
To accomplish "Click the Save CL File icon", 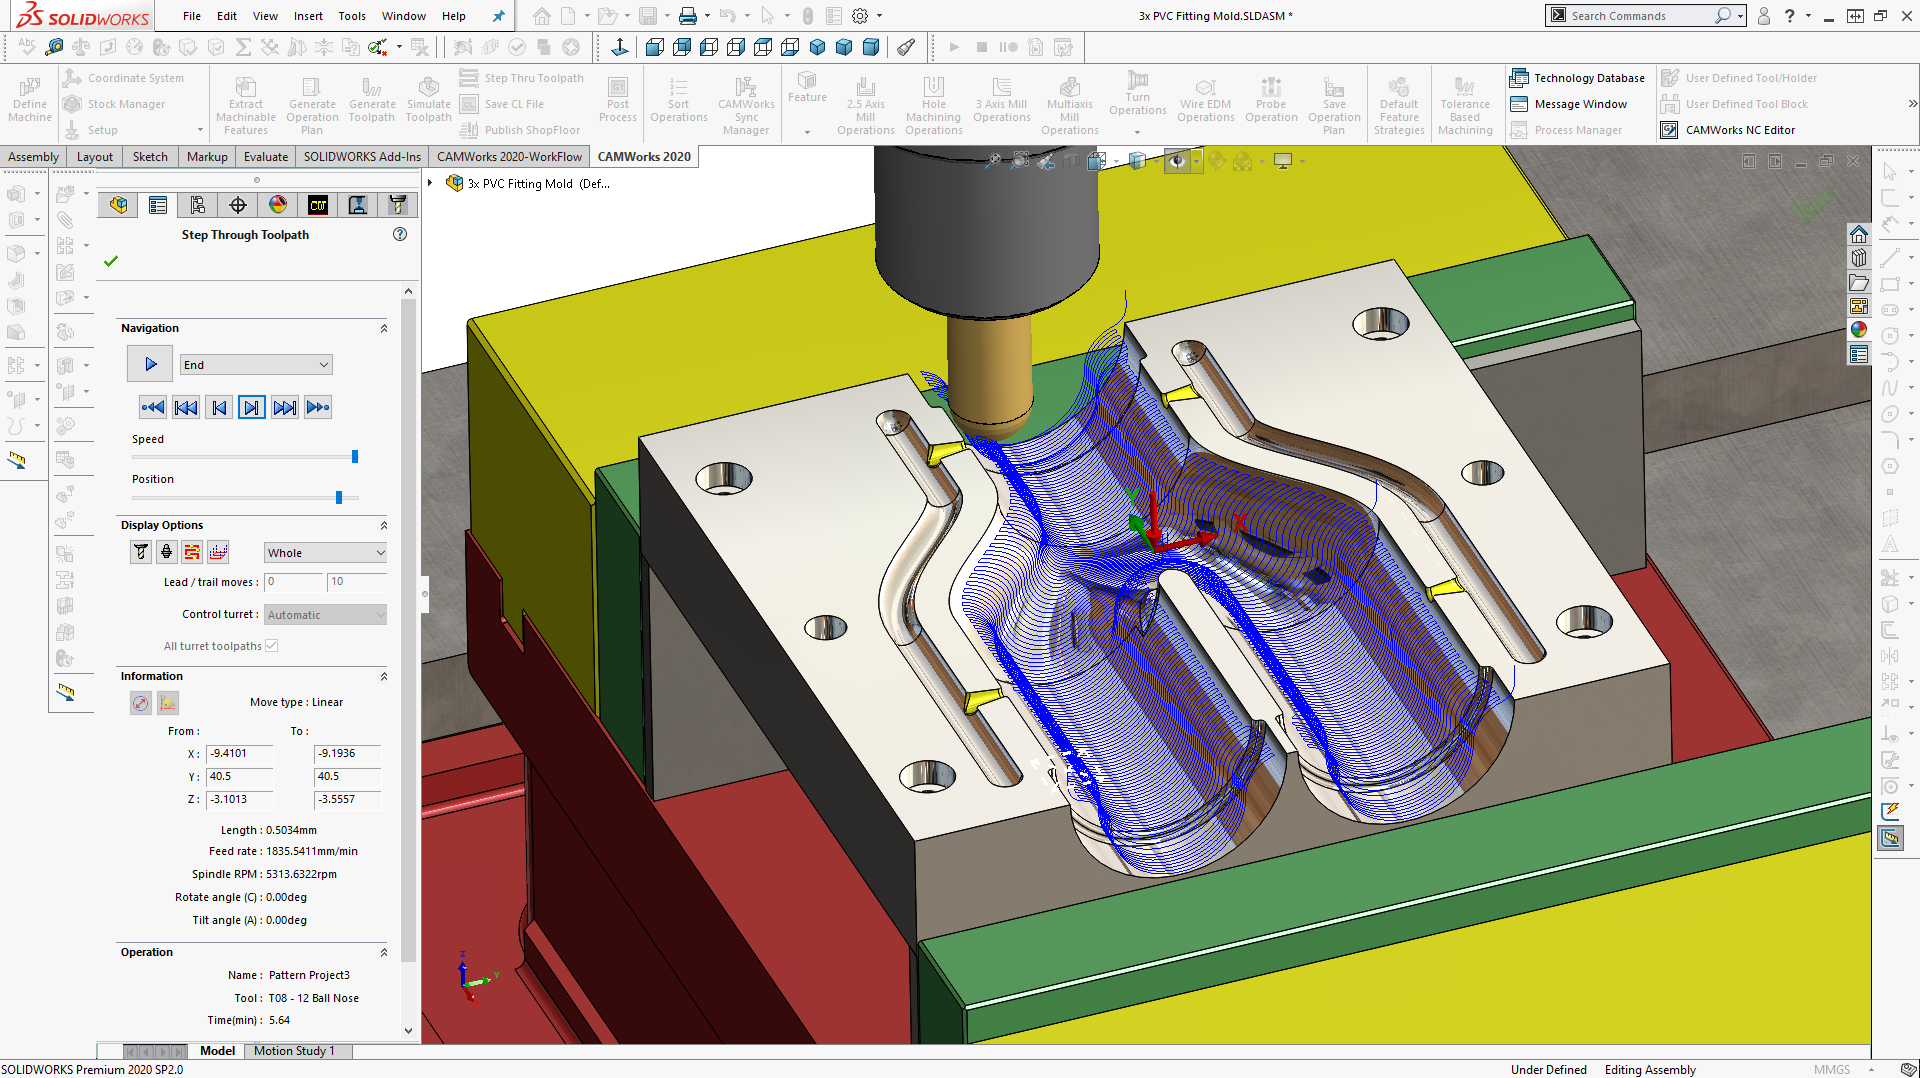I will [469, 103].
